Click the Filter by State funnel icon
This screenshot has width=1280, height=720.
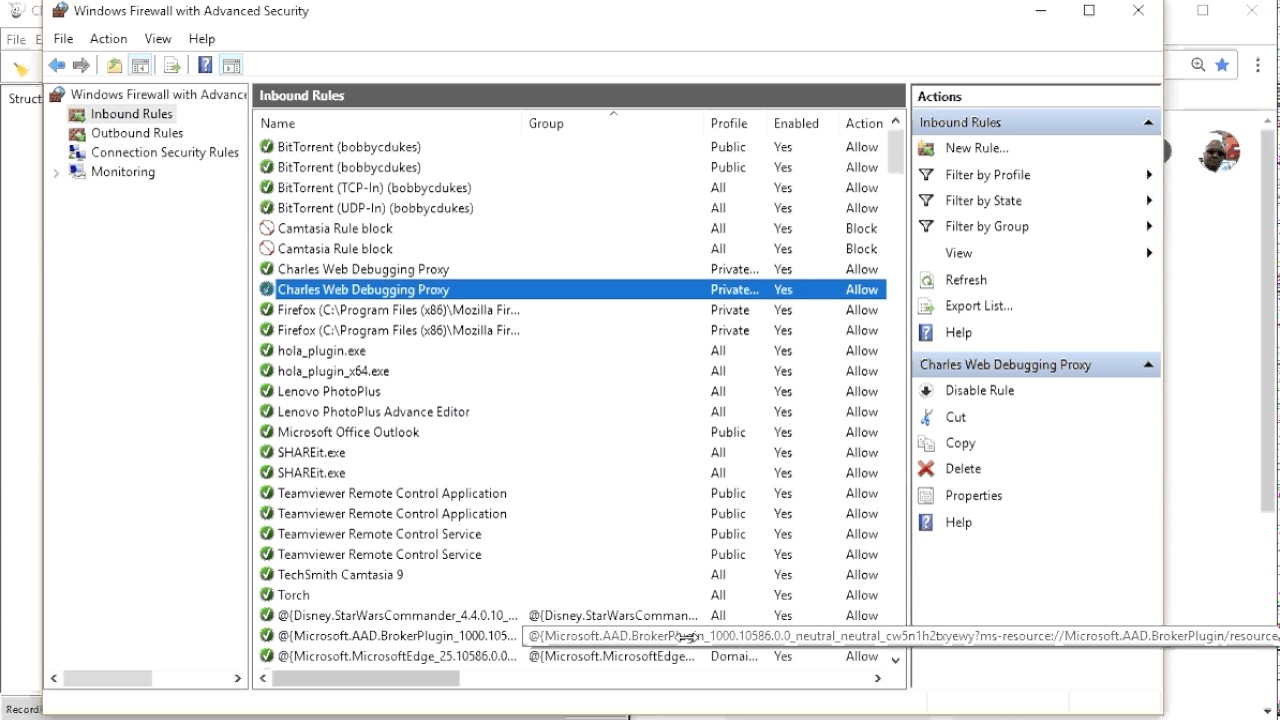click(x=926, y=201)
